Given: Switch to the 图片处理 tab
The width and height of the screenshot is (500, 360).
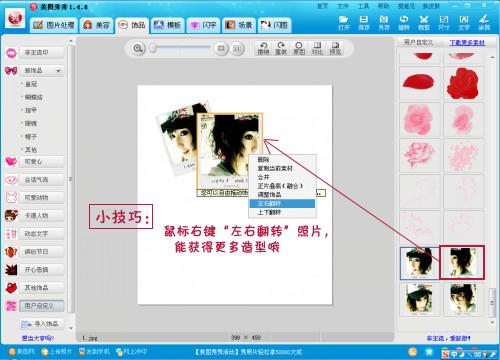Looking at the screenshot, I should point(54,25).
